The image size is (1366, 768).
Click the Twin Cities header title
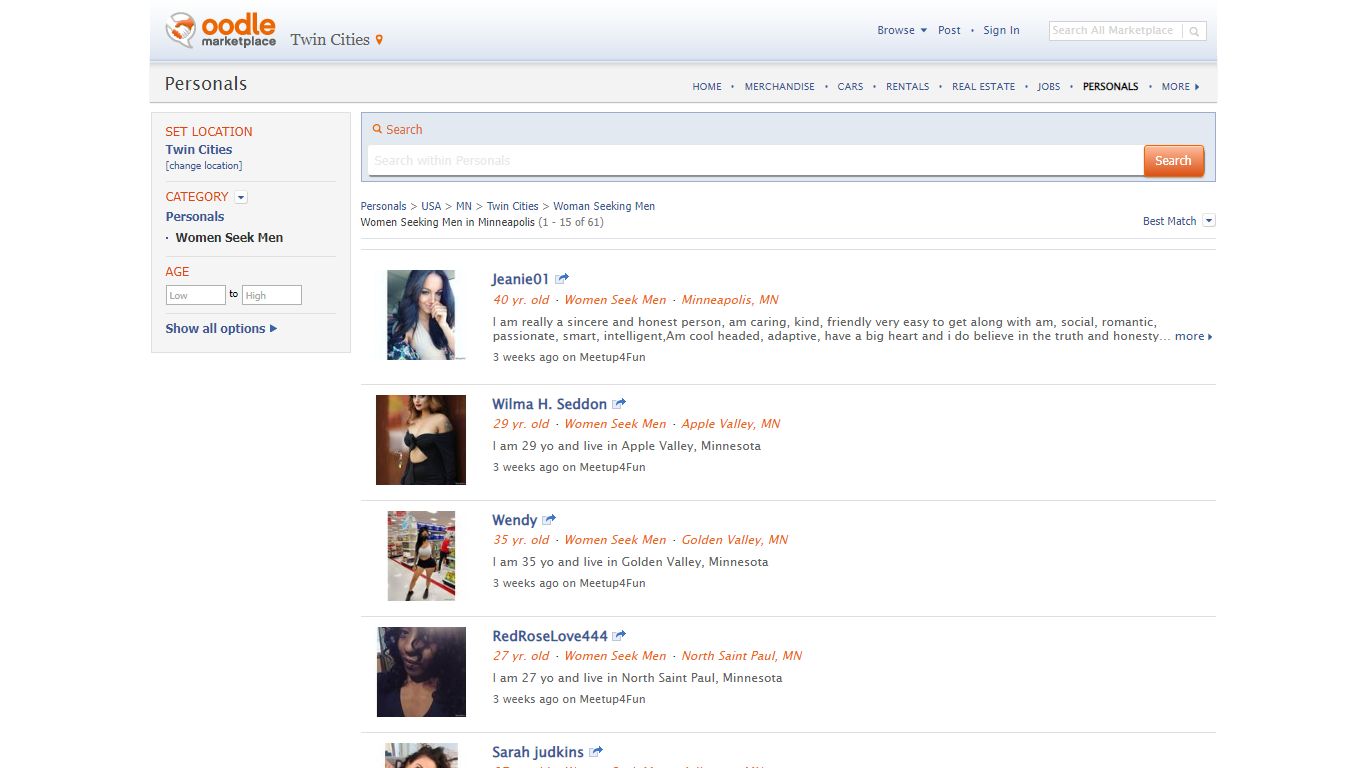[330, 40]
